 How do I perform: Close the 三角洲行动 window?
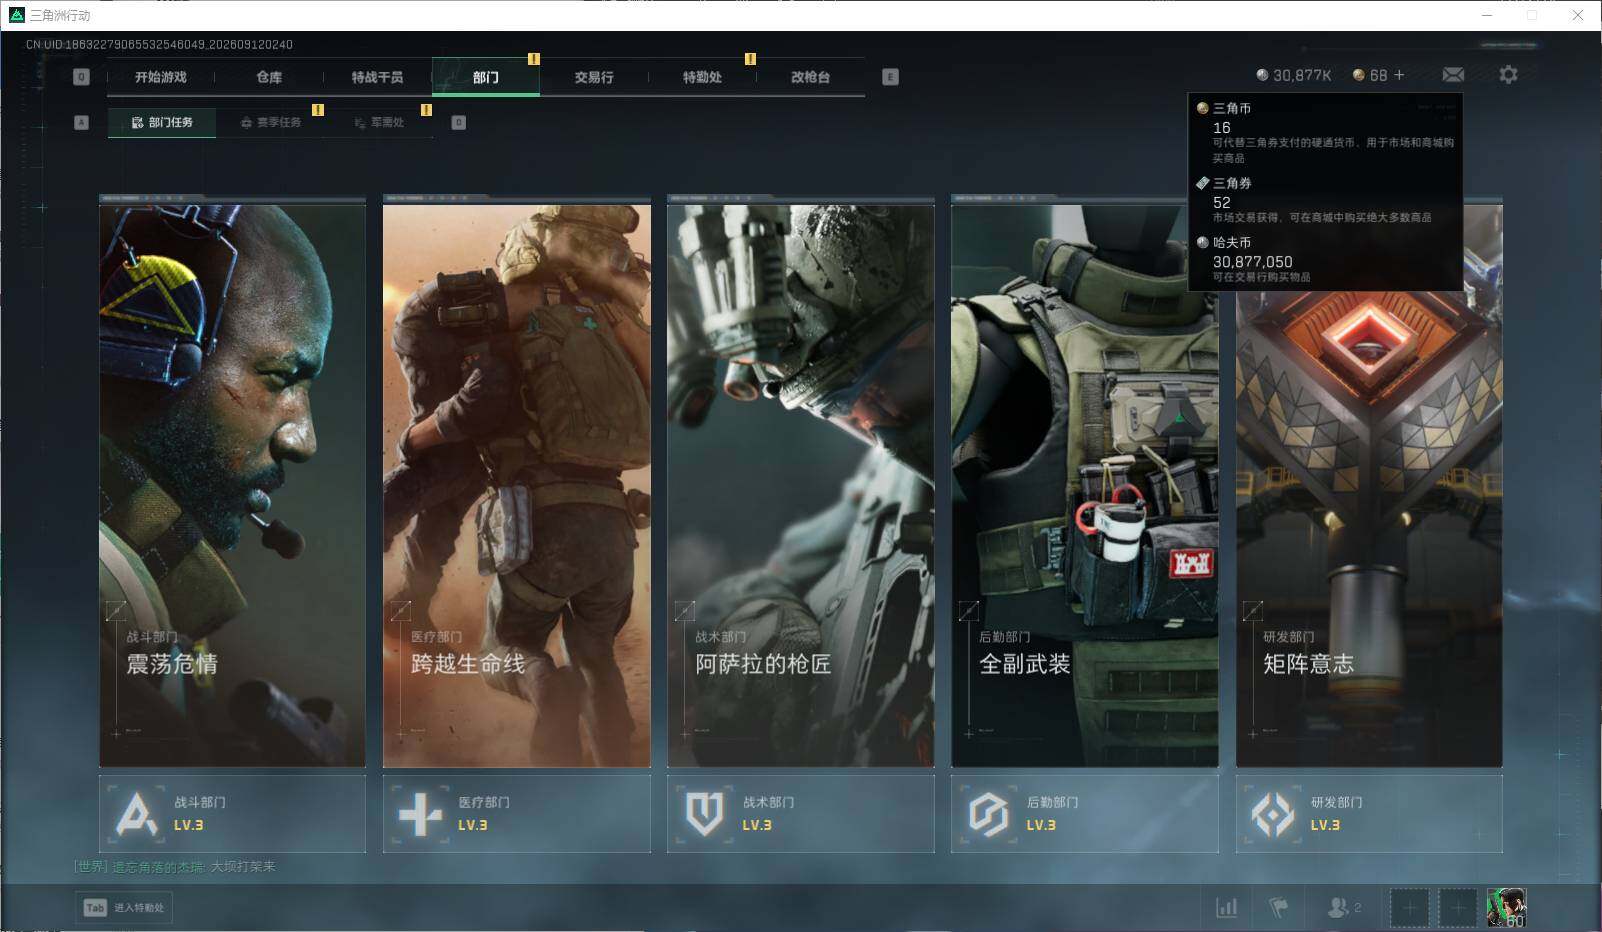(x=1578, y=15)
